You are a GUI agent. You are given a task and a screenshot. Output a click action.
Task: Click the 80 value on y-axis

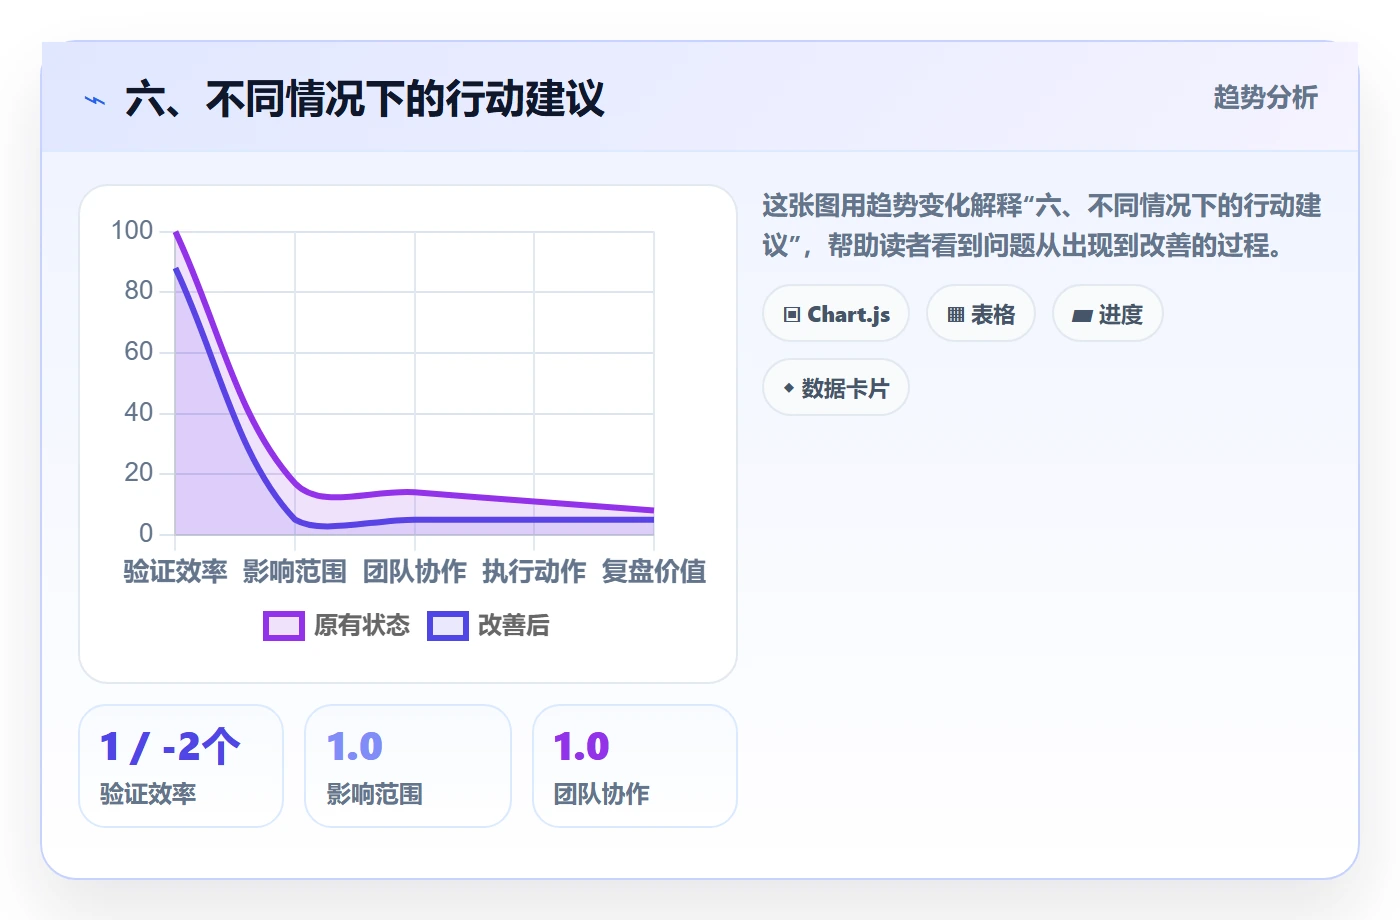click(139, 291)
